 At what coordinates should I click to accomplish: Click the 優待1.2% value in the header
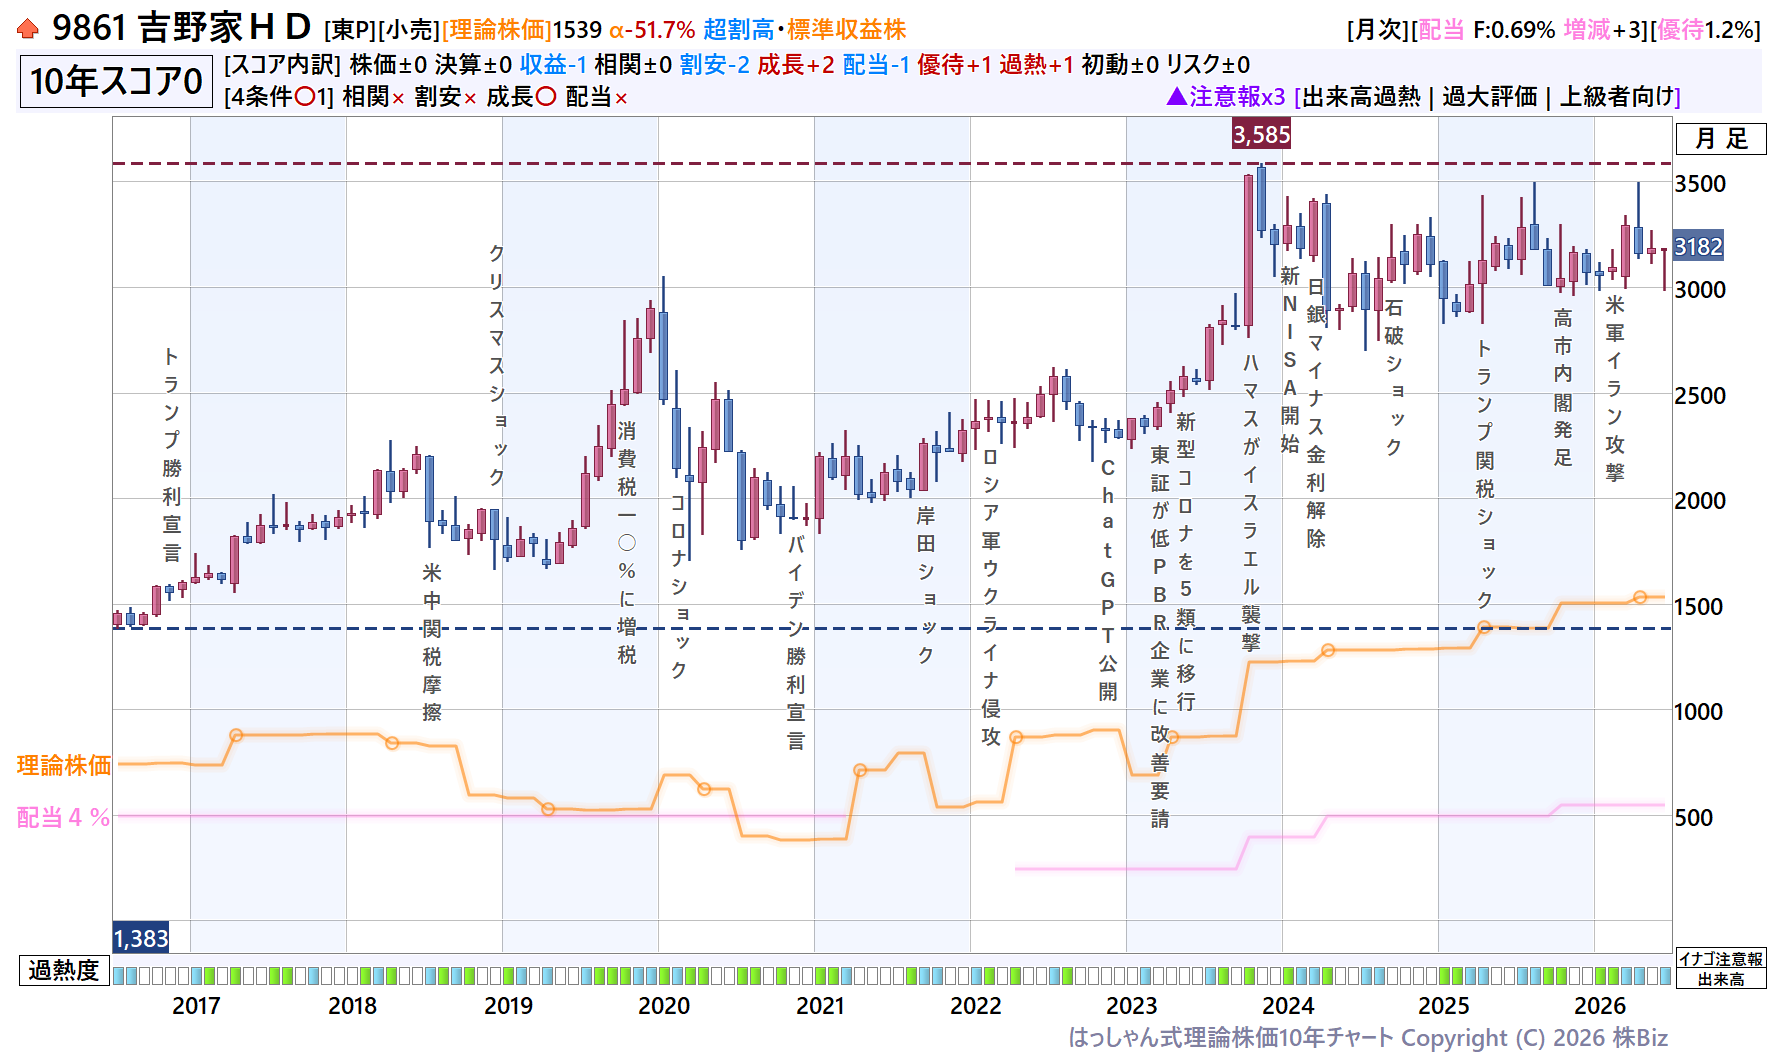pyautogui.click(x=1703, y=30)
